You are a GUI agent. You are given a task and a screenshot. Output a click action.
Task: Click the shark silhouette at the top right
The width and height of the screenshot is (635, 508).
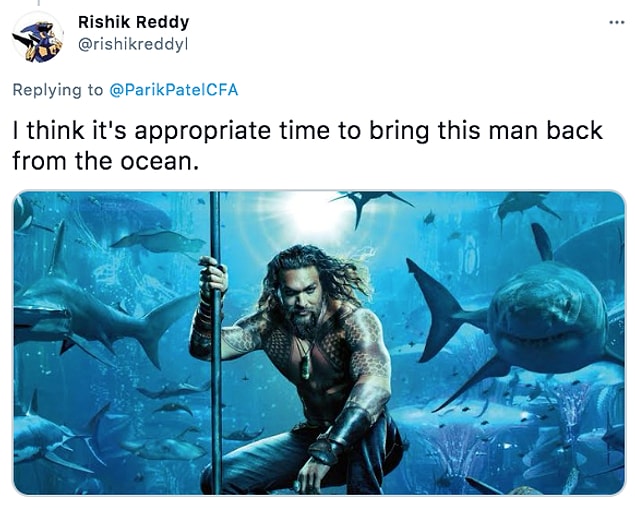(526, 207)
